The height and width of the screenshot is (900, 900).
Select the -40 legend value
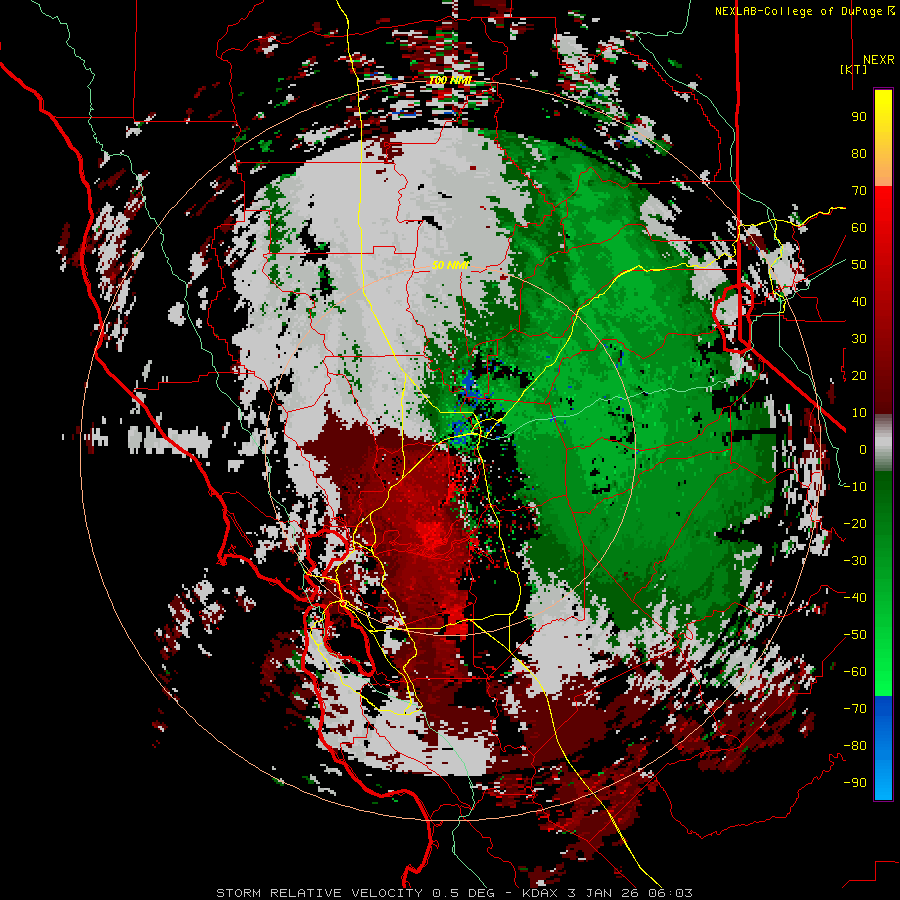pos(855,598)
